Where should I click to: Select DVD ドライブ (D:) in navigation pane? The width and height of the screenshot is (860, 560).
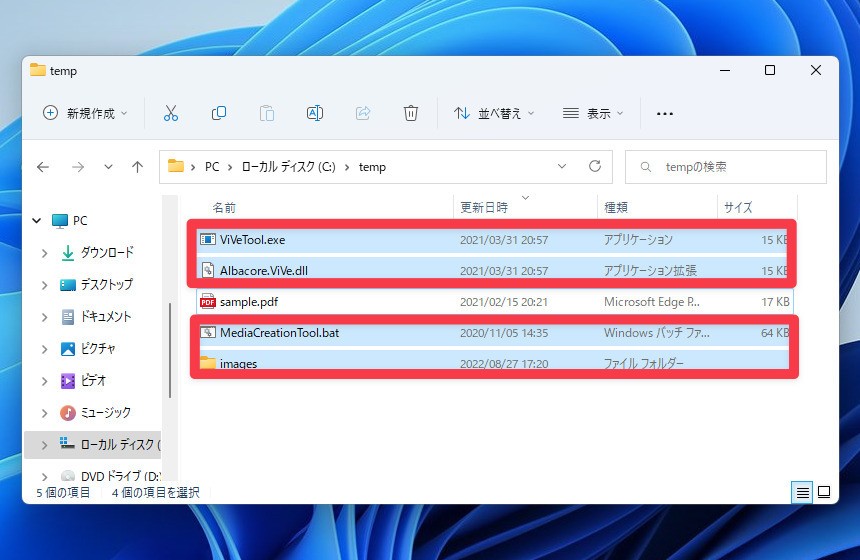coord(120,476)
